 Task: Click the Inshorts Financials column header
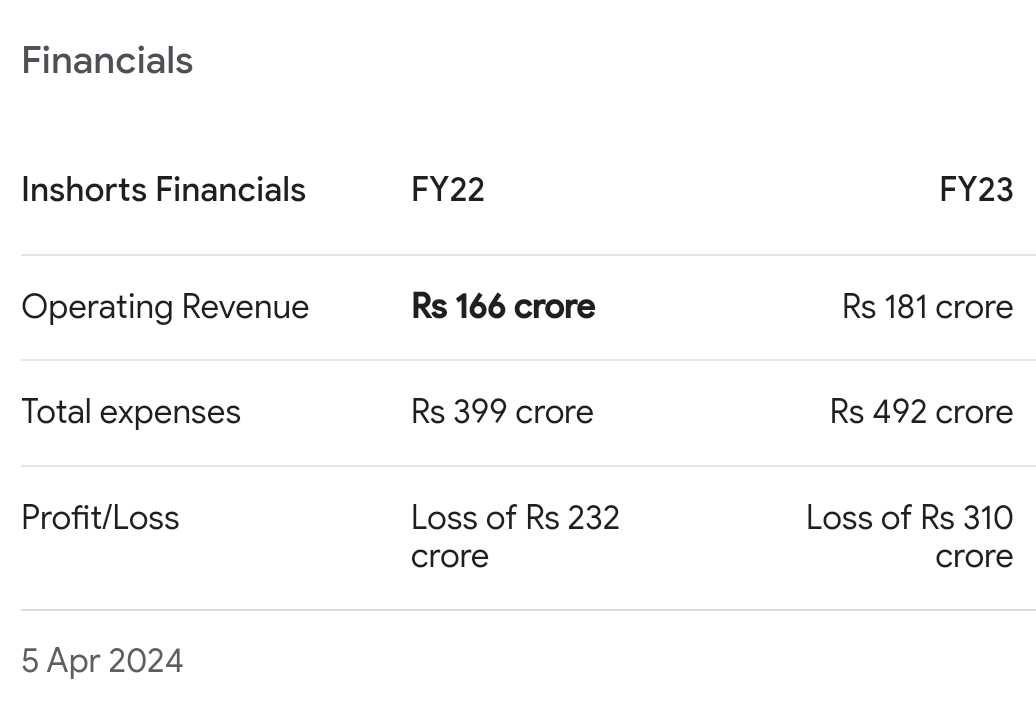[163, 190]
